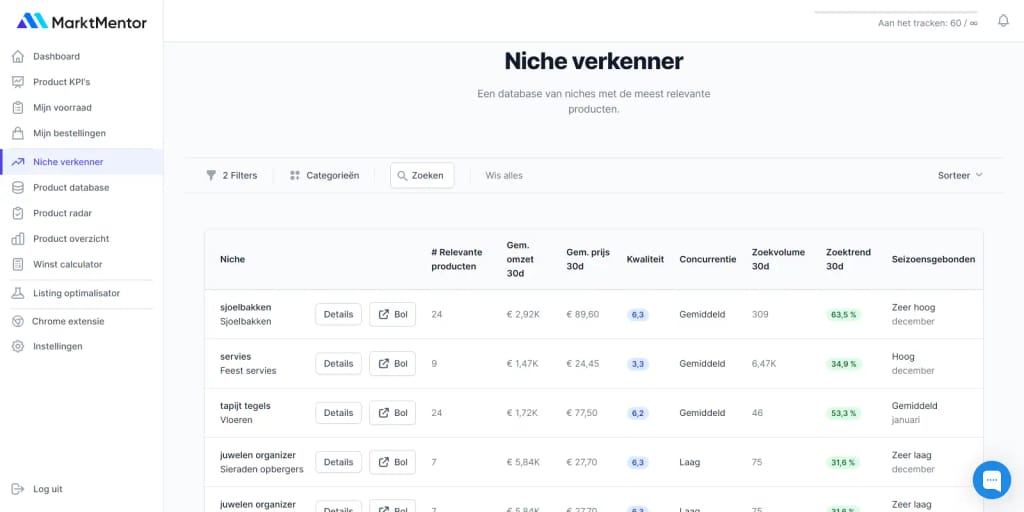Click the magnifier search icon
Screen dimensions: 1024x512
click(402, 175)
